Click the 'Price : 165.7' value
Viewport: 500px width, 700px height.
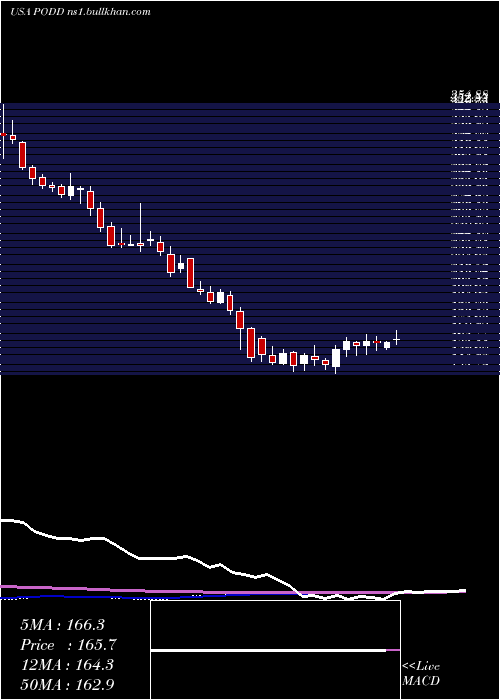(68, 645)
